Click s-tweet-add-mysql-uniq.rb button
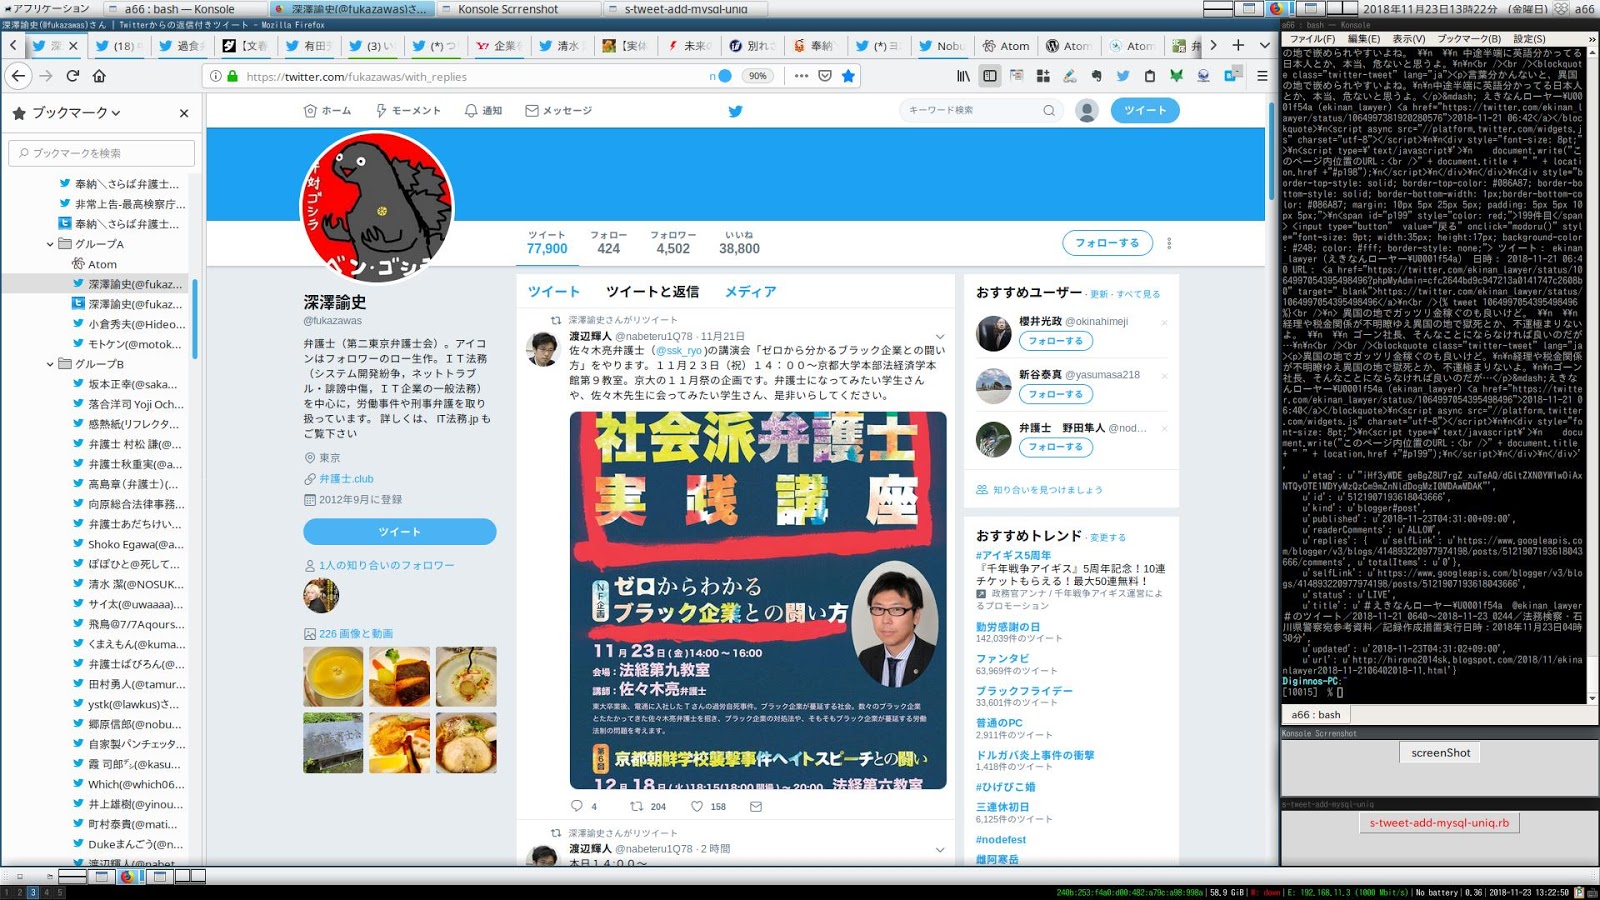 click(1439, 823)
